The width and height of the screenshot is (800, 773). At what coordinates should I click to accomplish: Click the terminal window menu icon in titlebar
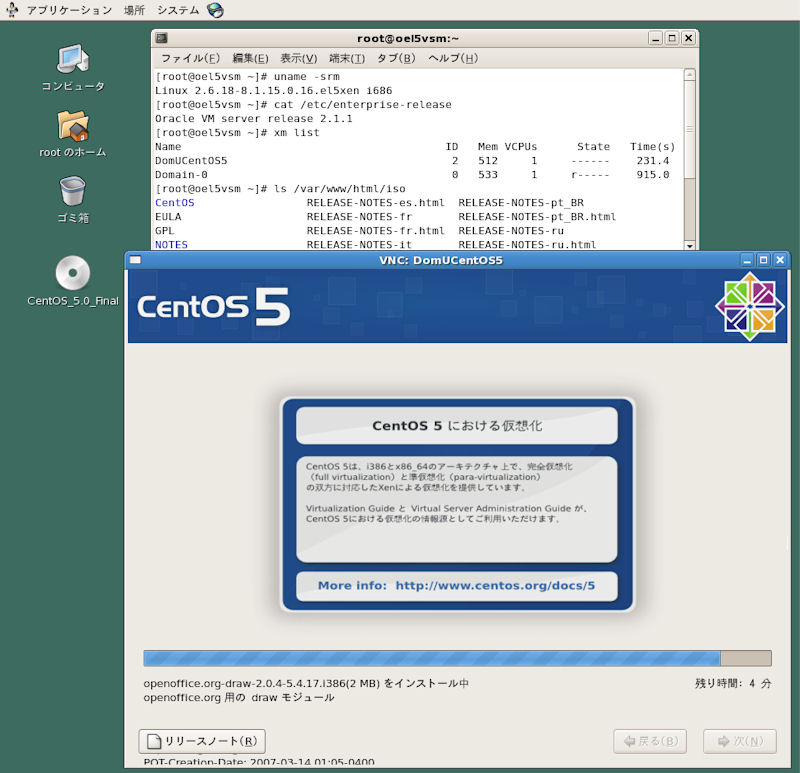[161, 38]
